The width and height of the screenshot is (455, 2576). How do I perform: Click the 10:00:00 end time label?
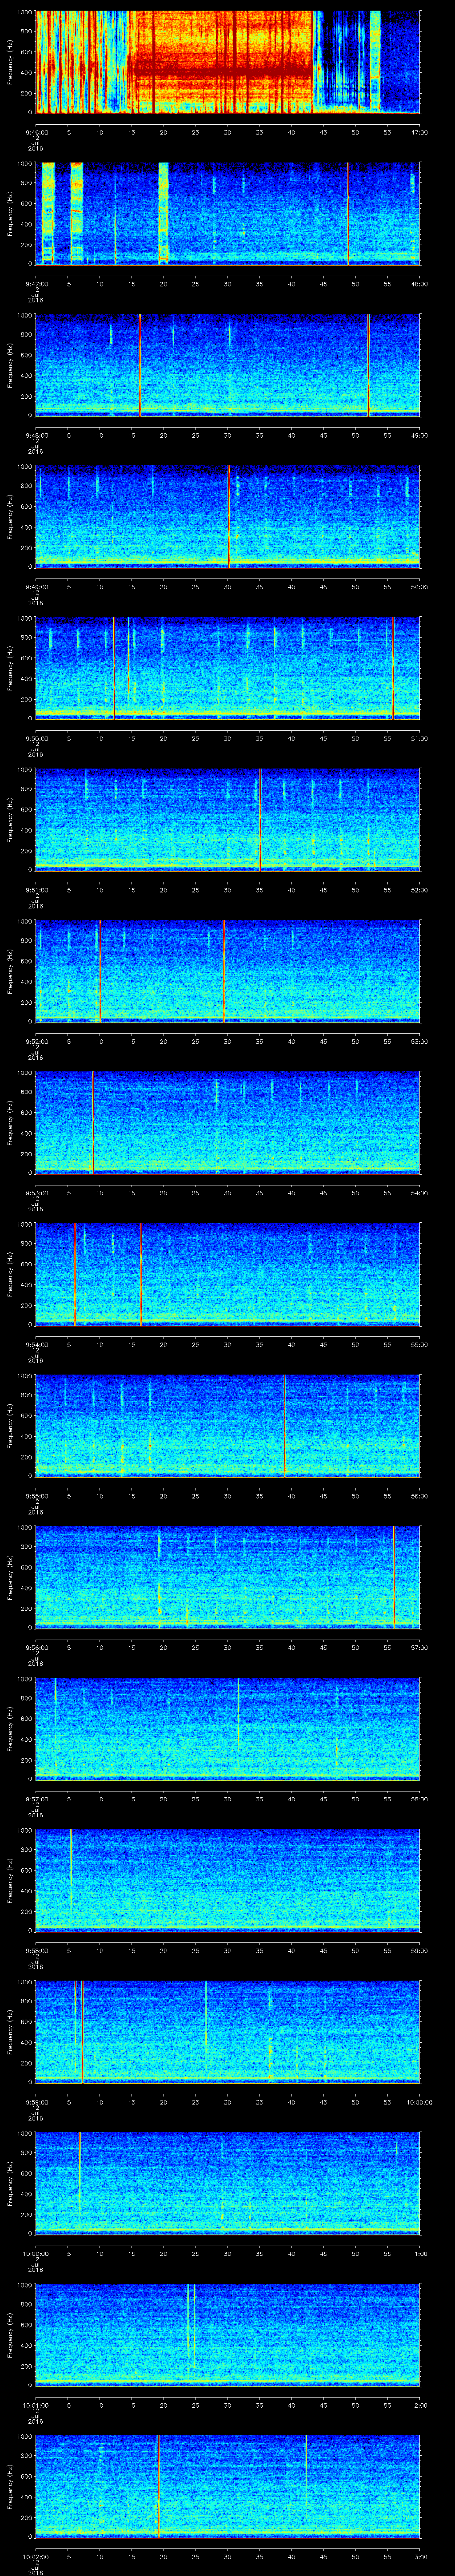pos(419,2103)
